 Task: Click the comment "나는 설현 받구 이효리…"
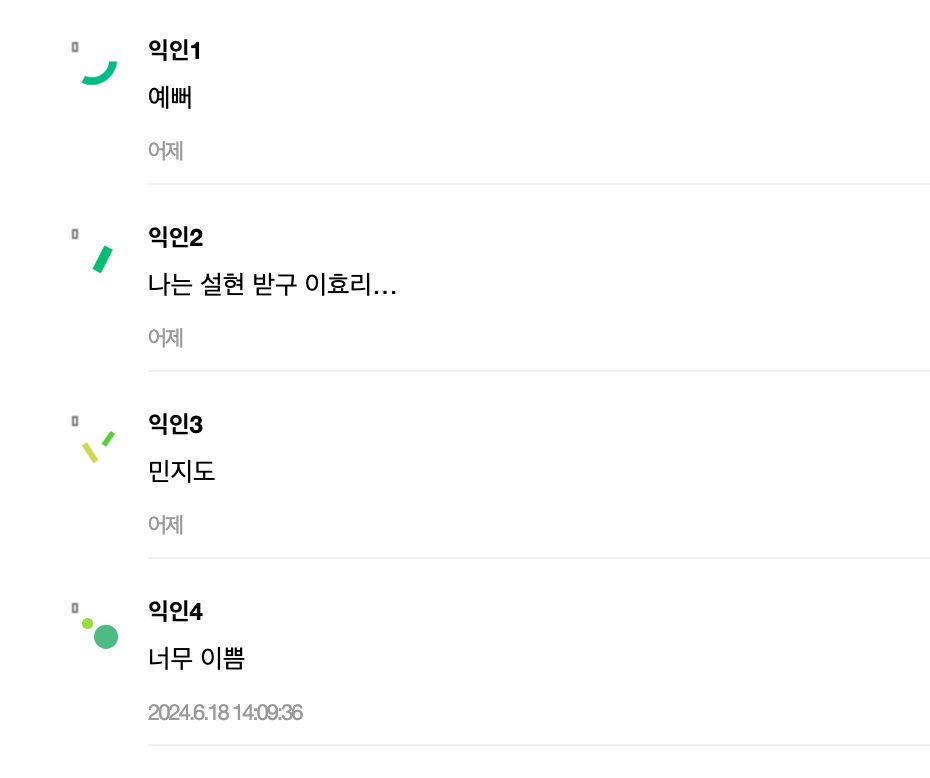coord(272,285)
